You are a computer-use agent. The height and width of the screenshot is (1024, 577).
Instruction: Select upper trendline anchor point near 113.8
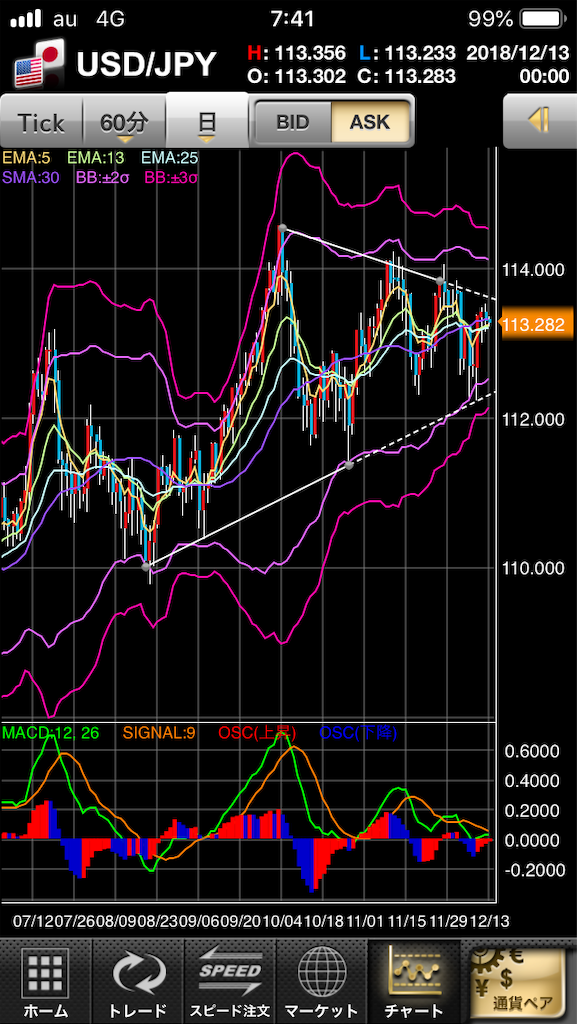pos(441,281)
